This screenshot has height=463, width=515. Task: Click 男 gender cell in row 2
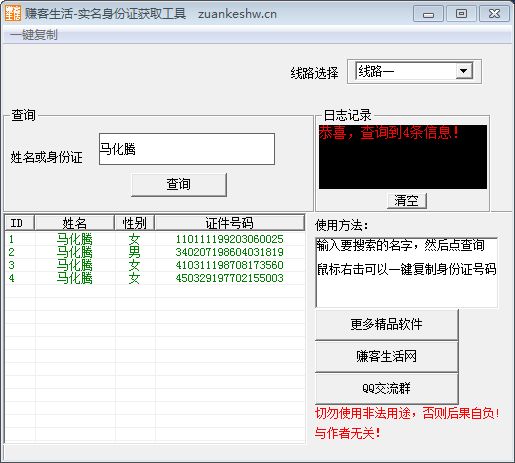click(135, 252)
